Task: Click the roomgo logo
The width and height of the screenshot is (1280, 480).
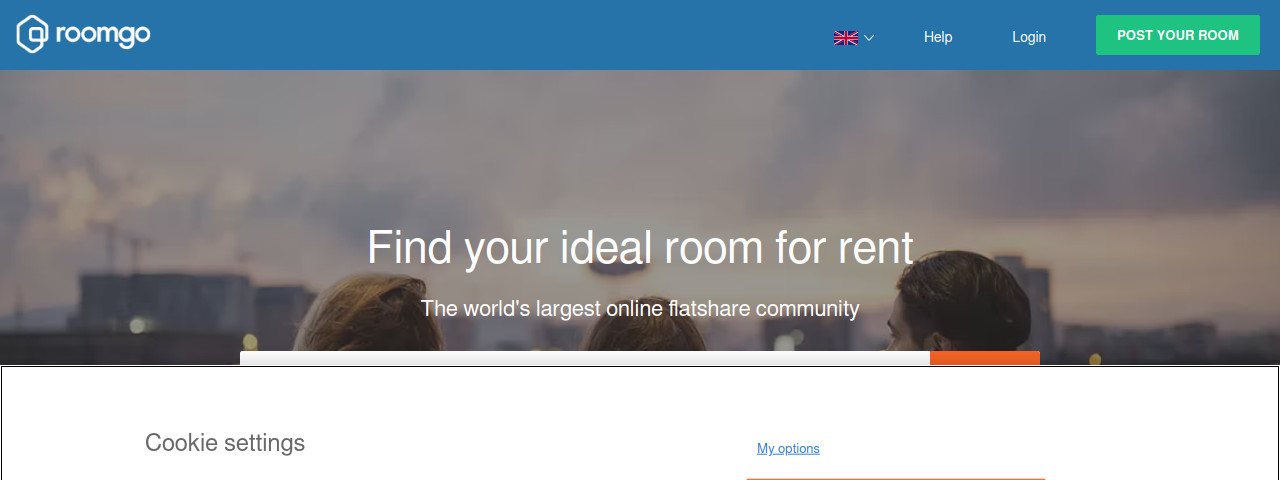Action: pos(84,35)
